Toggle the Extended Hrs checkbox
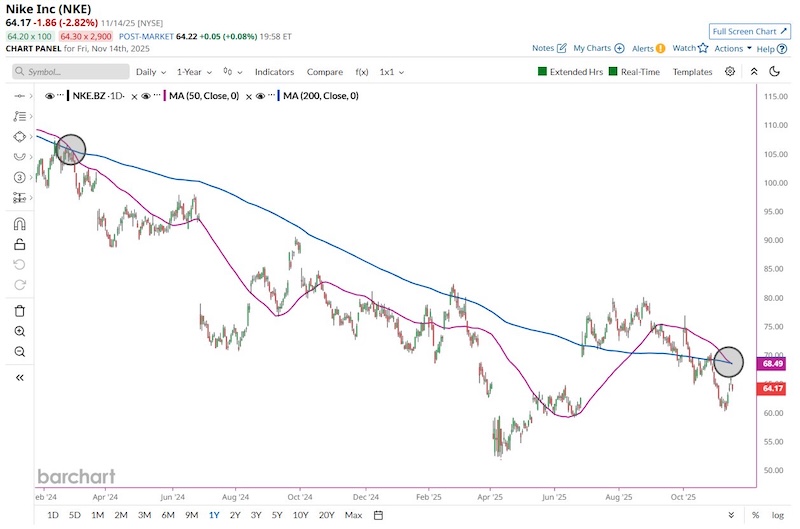Screen dimensions: 800x529 click(542, 71)
